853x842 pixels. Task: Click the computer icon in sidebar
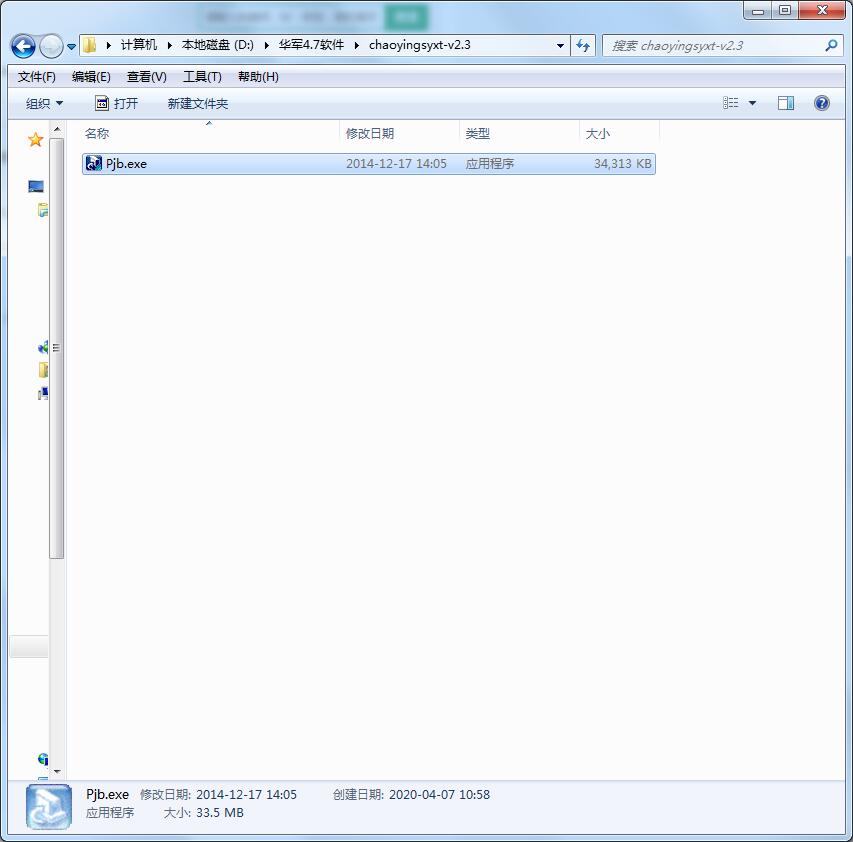(43, 393)
